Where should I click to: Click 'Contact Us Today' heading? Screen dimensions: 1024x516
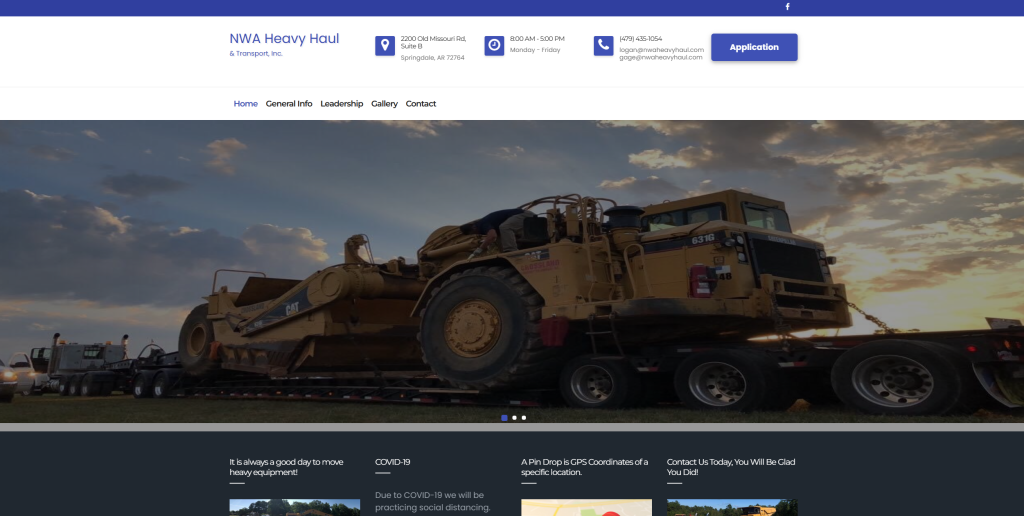point(731,467)
